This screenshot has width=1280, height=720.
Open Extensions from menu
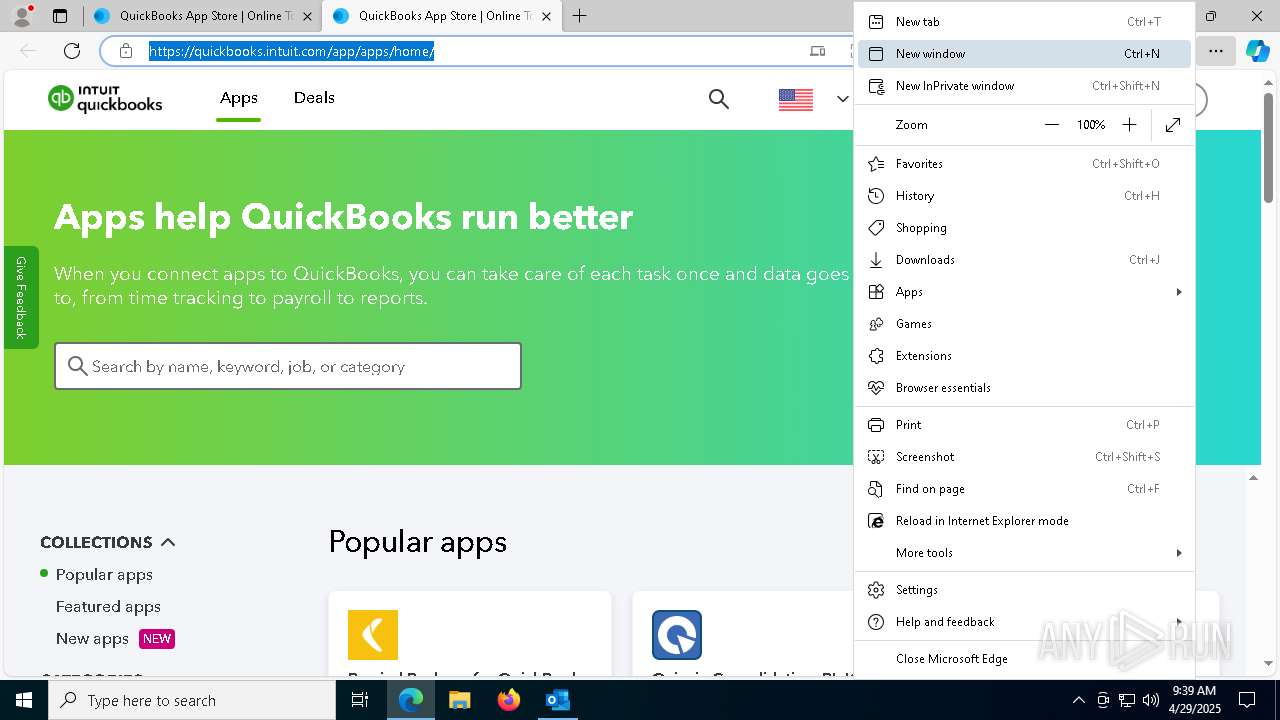pos(1024,356)
